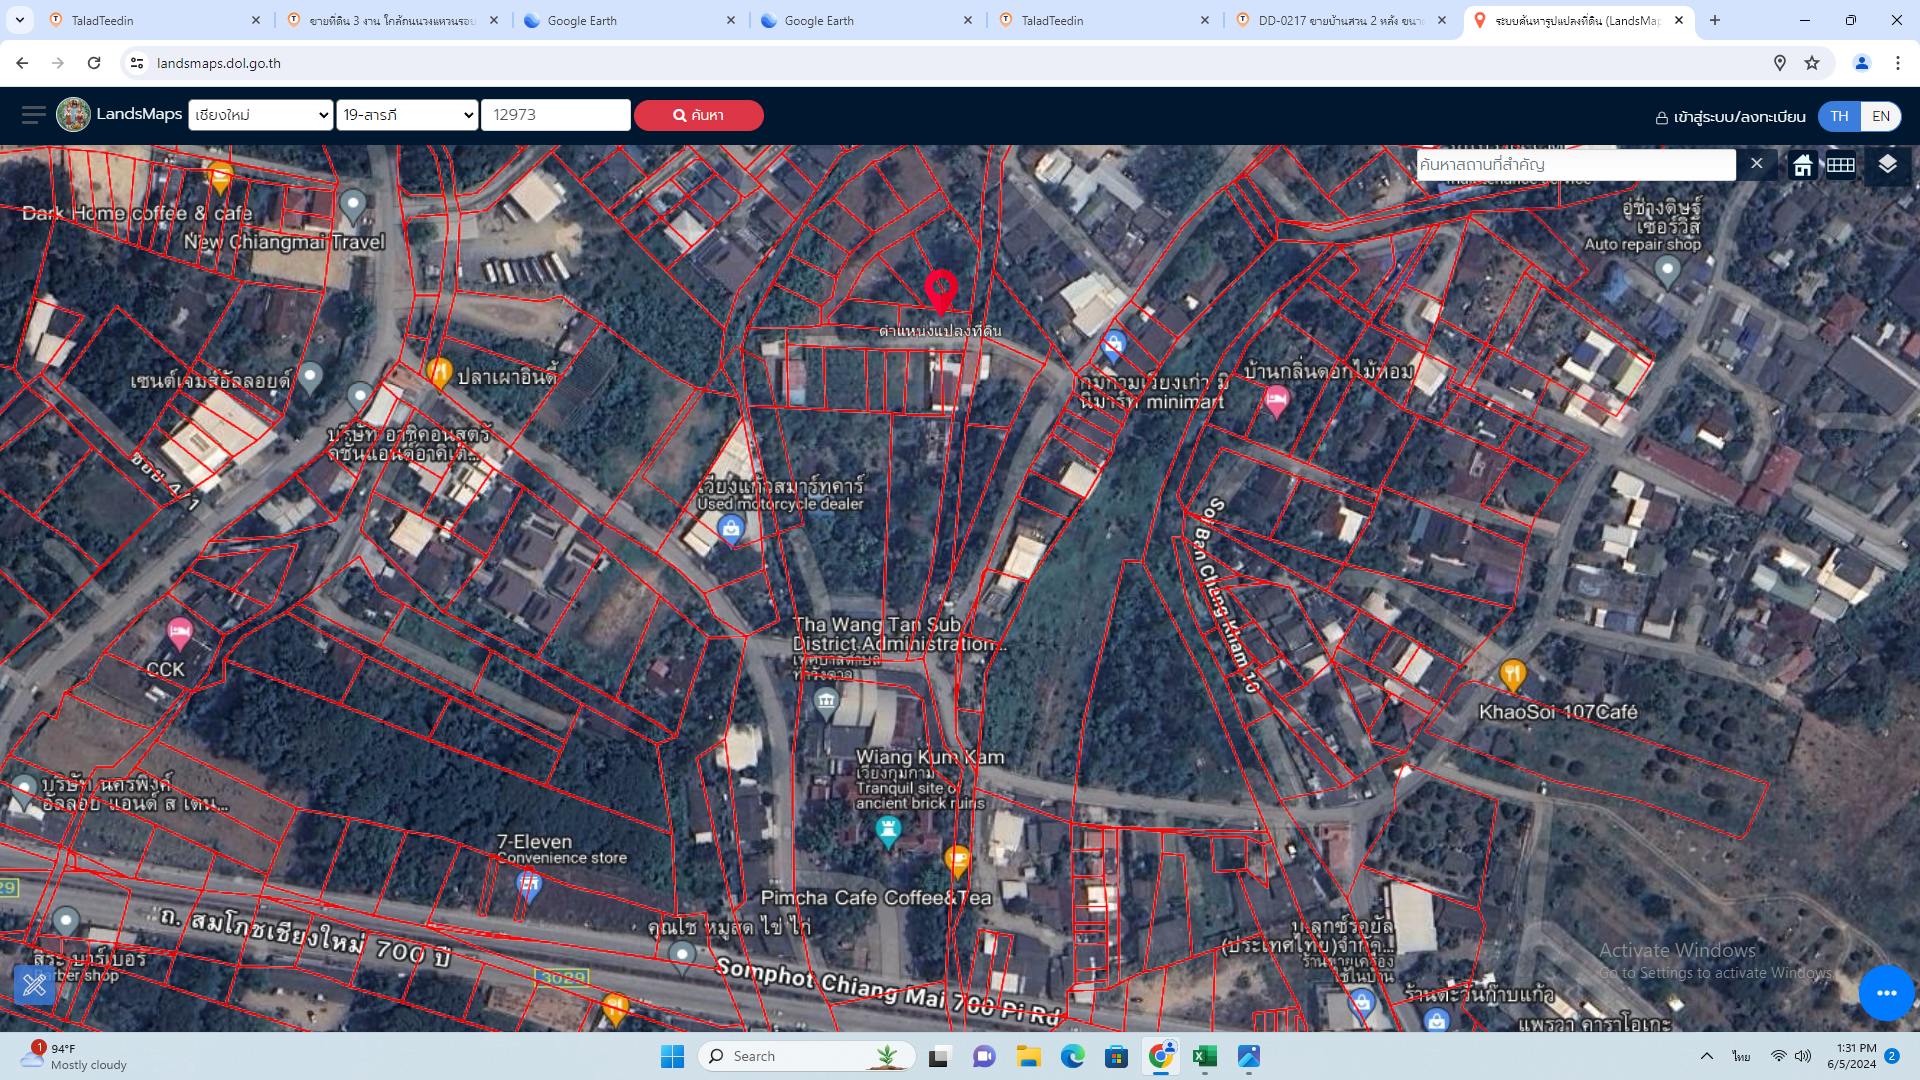Expand the district dropdown 19-สารภี

point(407,115)
